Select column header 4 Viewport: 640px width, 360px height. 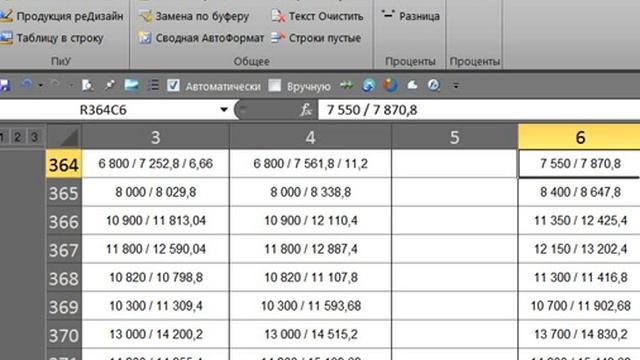[311, 137]
